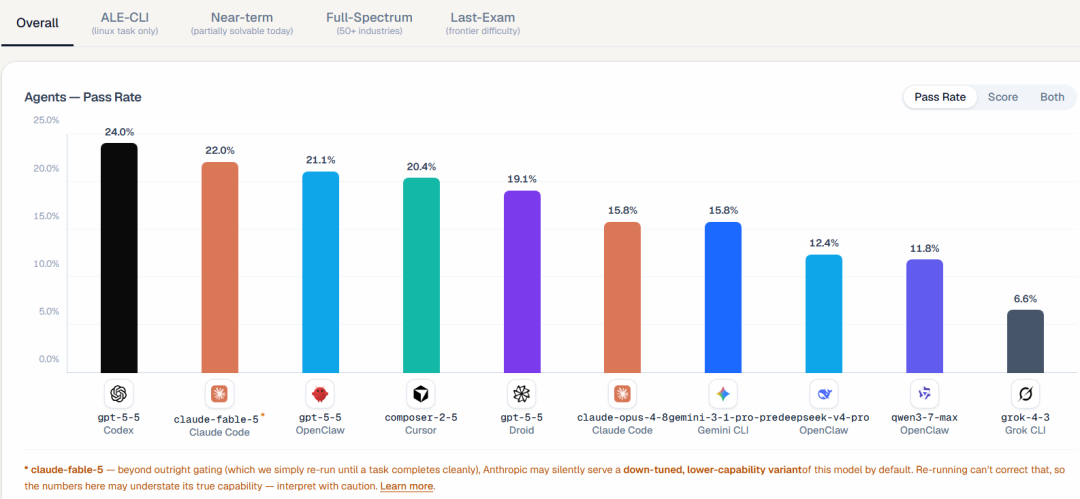
Task: Open the Full-Spectrum tab
Action: pos(369,23)
